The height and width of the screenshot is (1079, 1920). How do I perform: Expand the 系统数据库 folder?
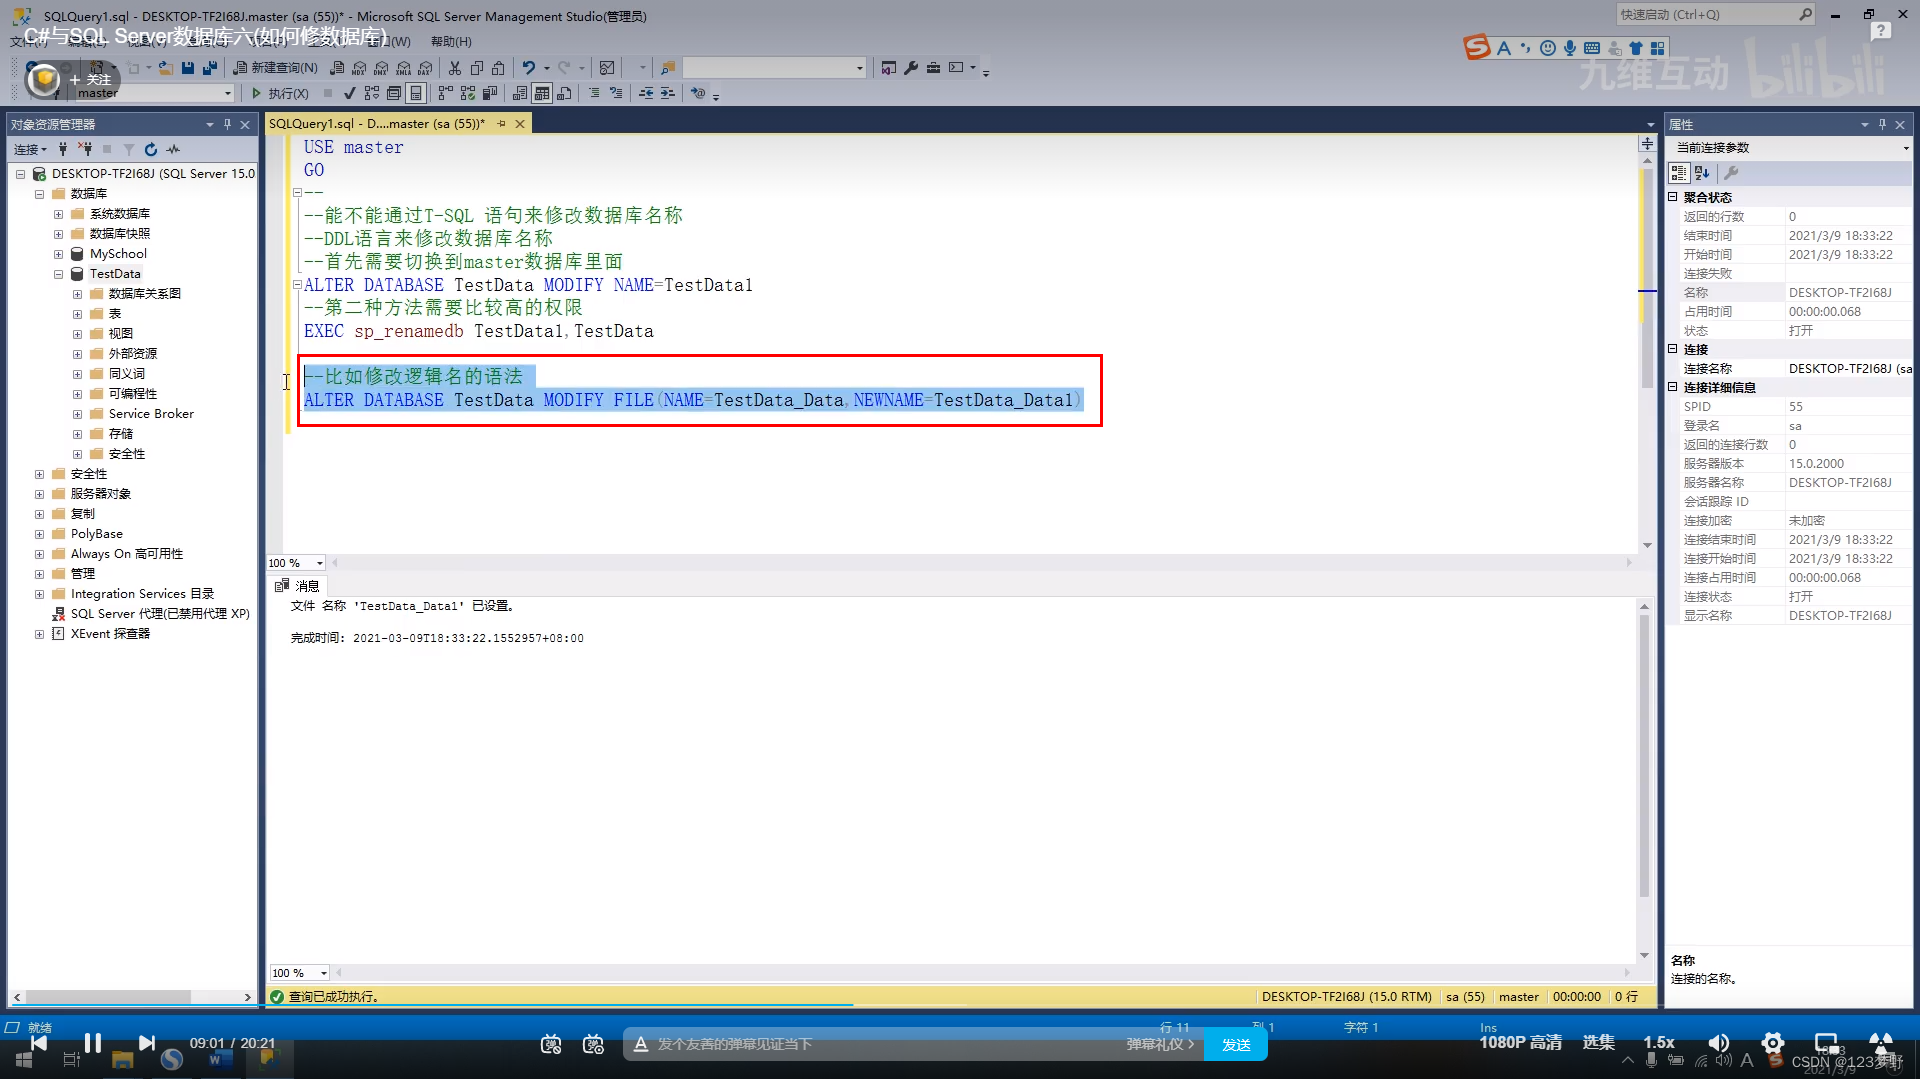pyautogui.click(x=58, y=214)
